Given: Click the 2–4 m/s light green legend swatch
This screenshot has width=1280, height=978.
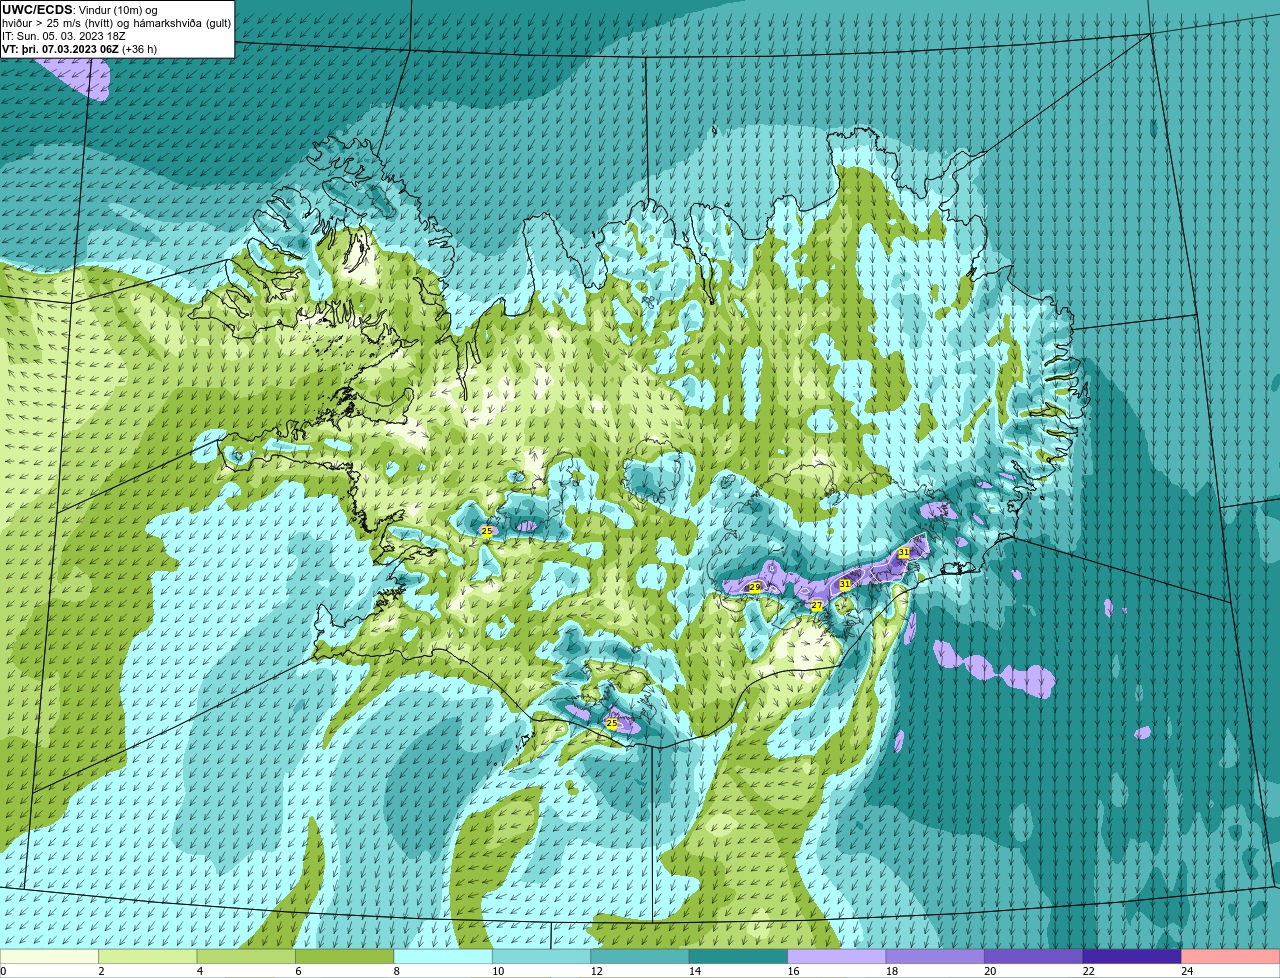Looking at the screenshot, I should 149,956.
